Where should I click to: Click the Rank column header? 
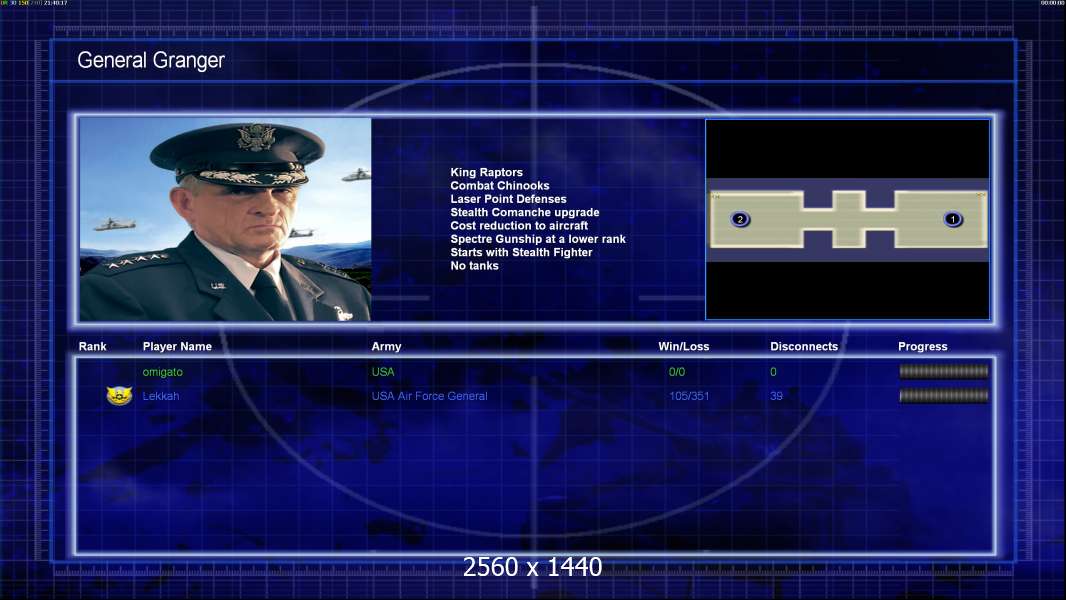point(92,346)
